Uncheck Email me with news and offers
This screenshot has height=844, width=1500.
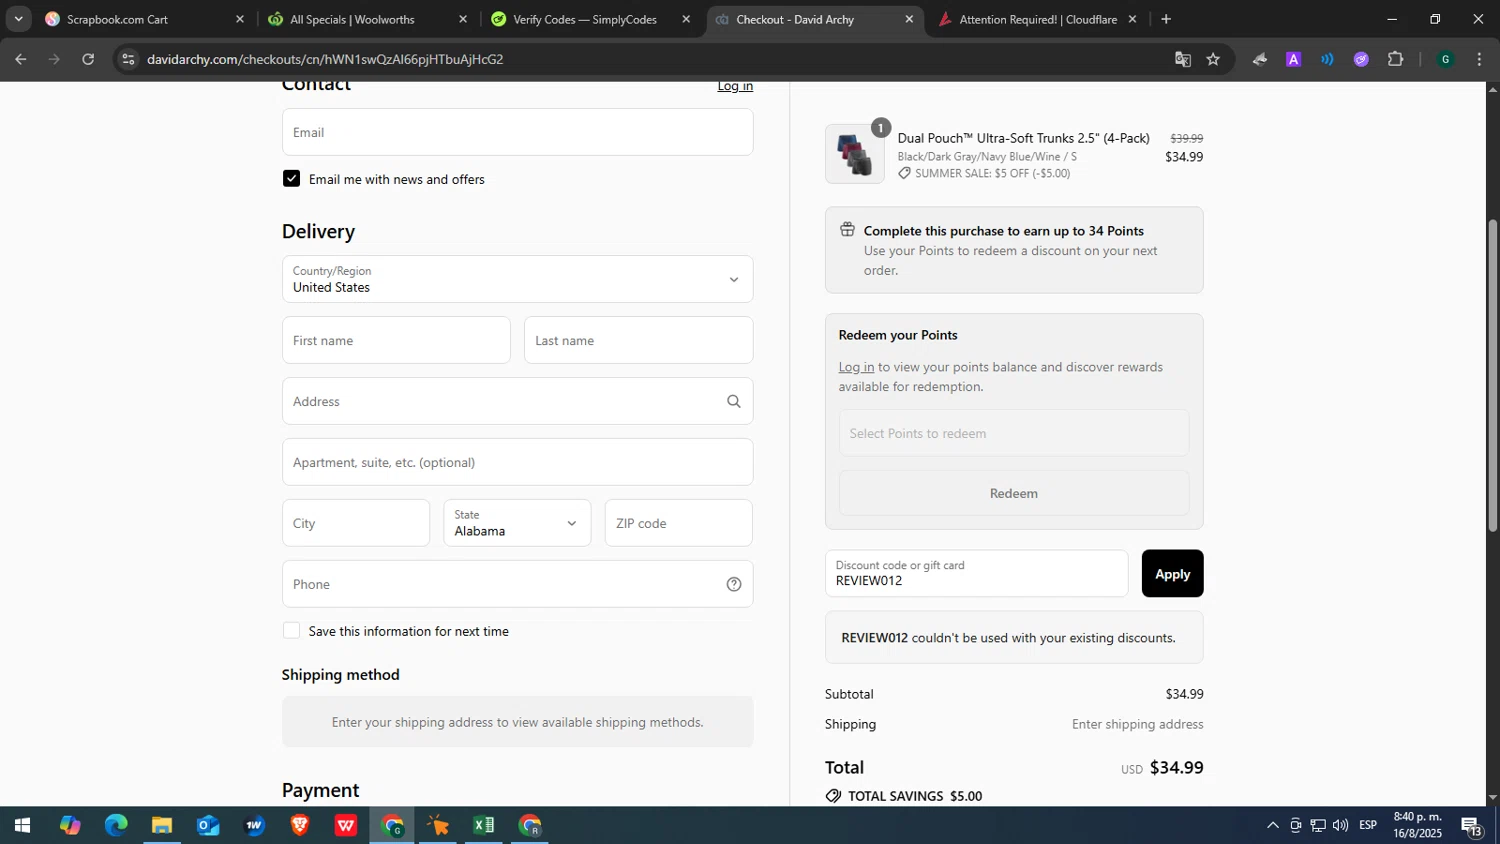tap(291, 178)
